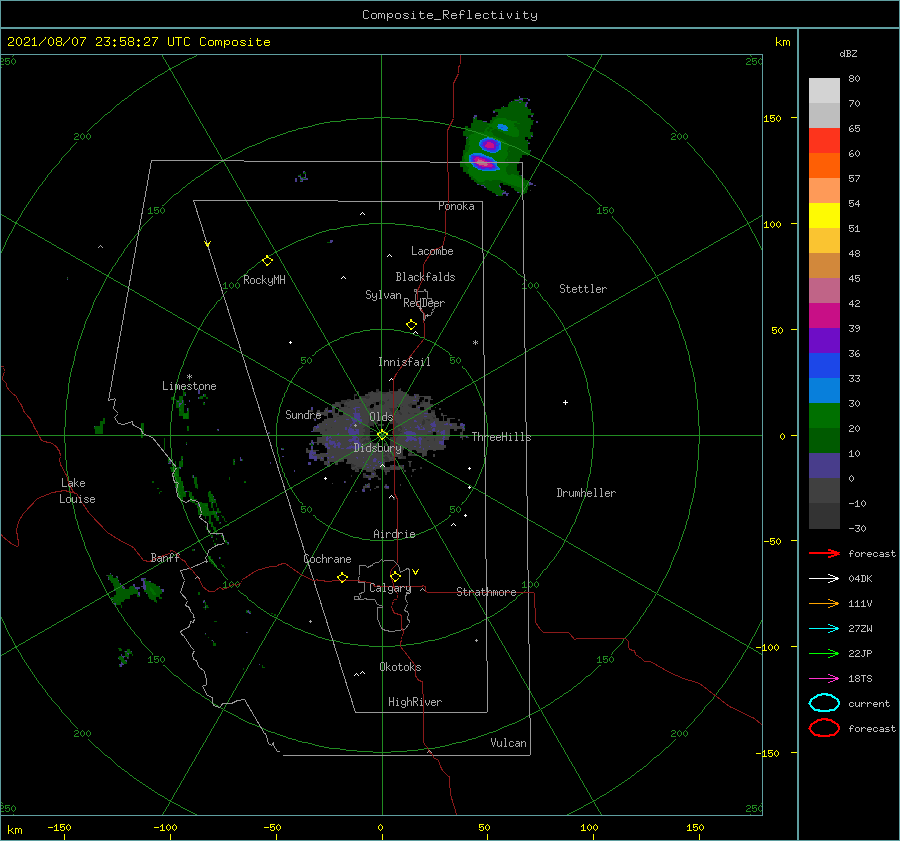
Task: Click the ThreeHills town label
Action: (501, 437)
